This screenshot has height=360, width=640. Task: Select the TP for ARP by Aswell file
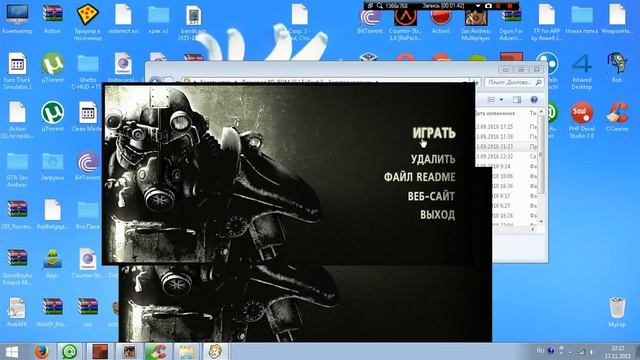pyautogui.click(x=547, y=22)
